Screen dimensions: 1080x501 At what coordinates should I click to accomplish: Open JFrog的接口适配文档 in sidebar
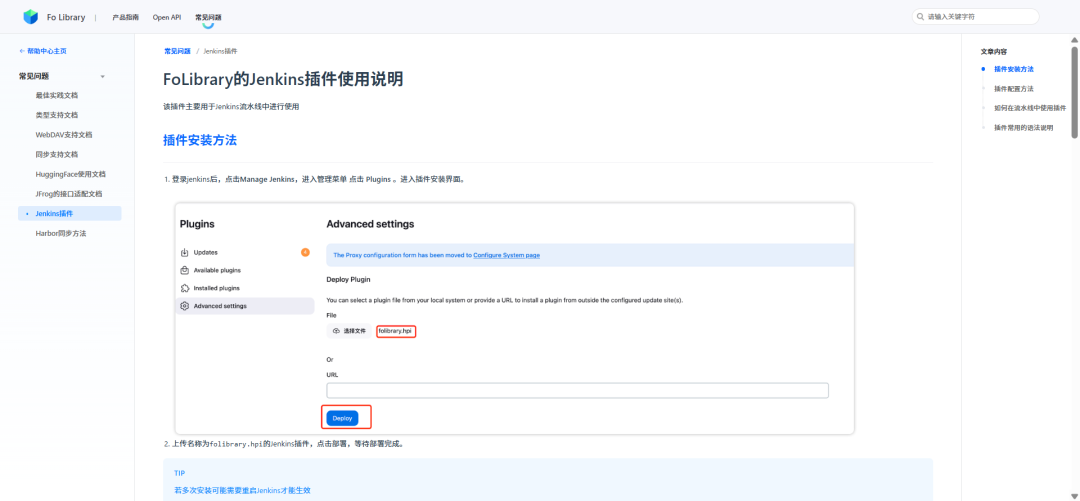(68, 194)
